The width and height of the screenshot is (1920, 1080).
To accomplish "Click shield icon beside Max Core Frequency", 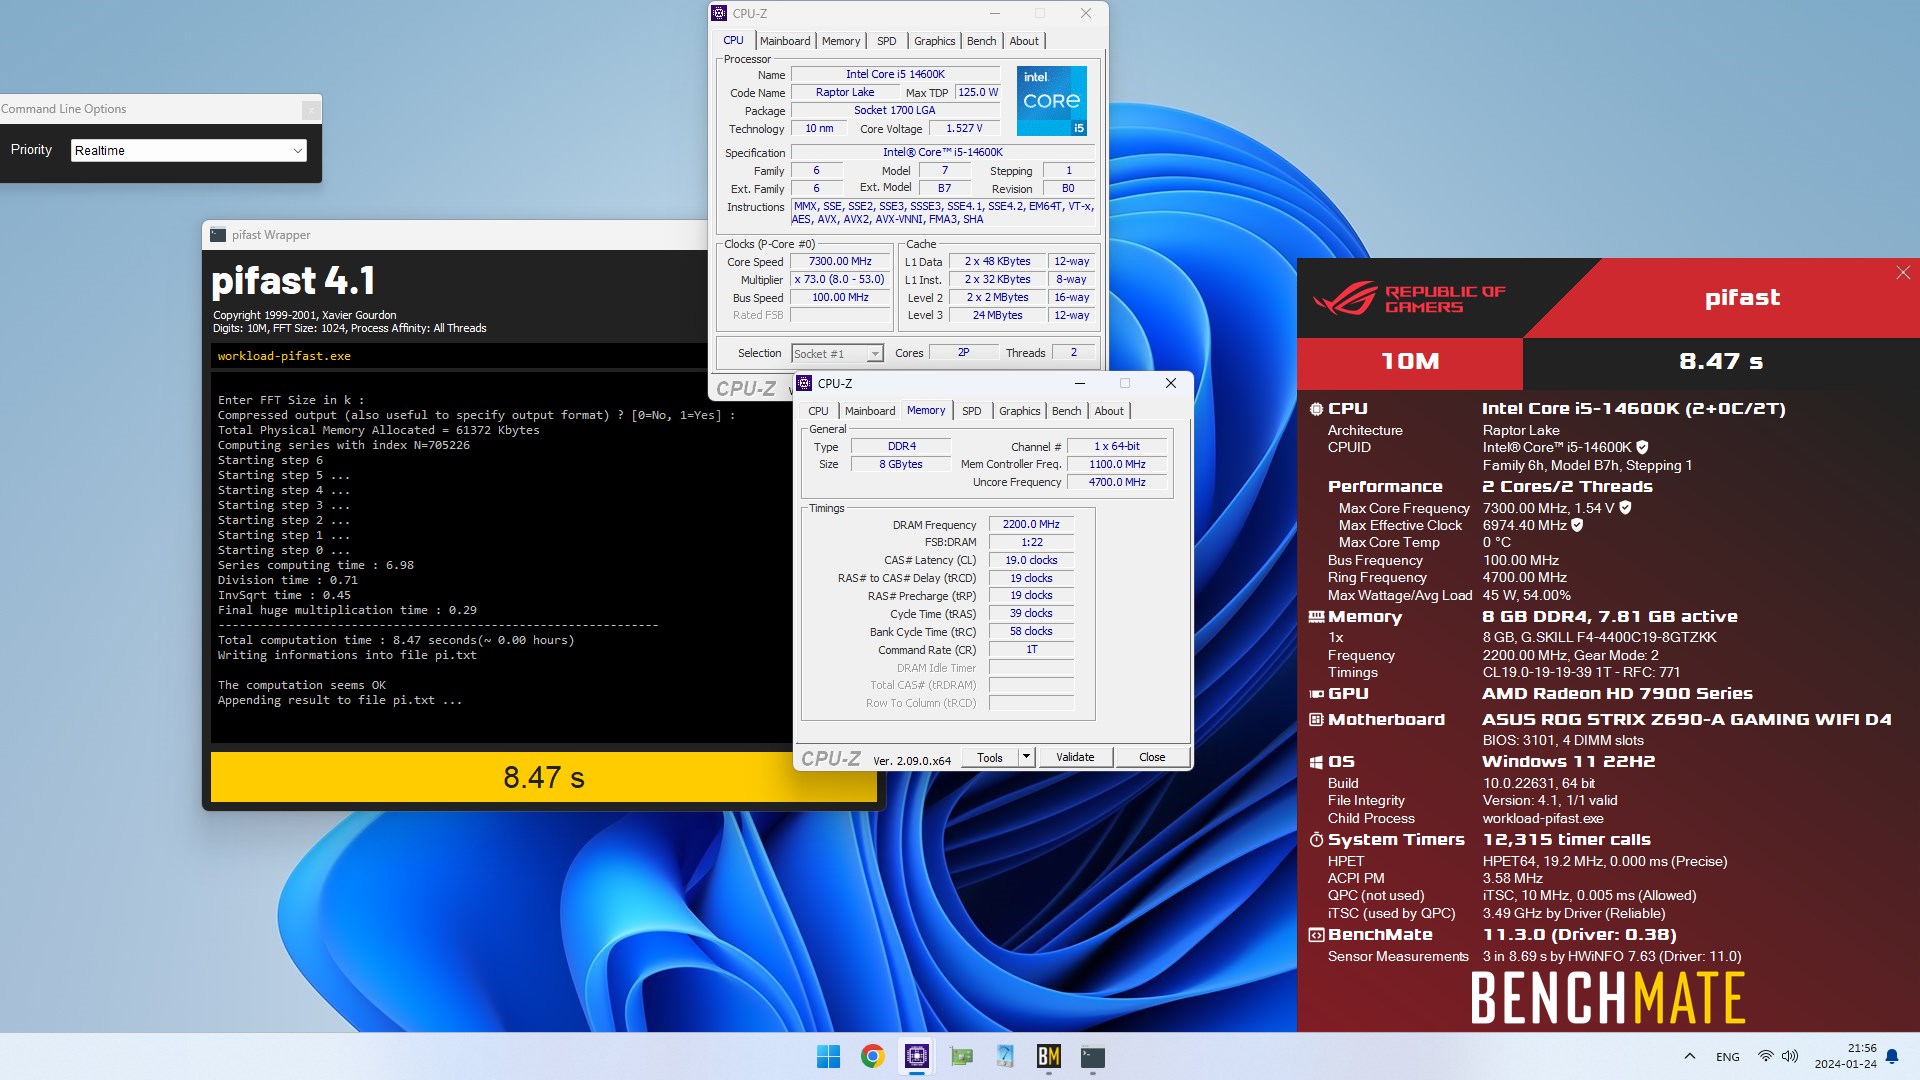I will click(1625, 508).
